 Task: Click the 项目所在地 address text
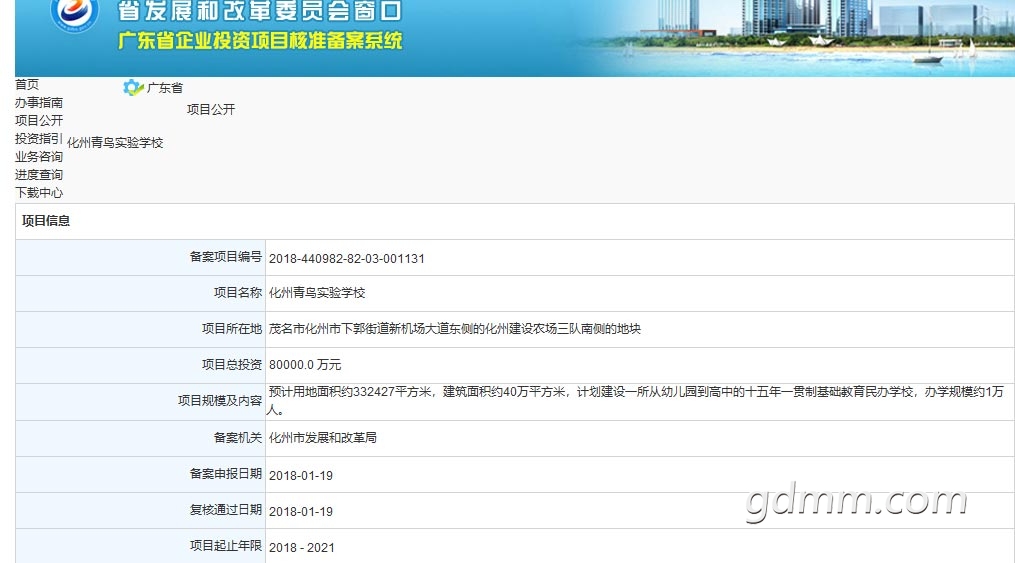point(454,329)
